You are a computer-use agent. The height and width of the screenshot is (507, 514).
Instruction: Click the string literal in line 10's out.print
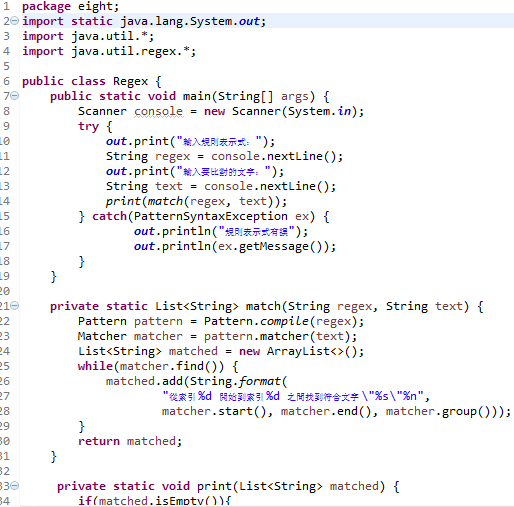[219, 141]
